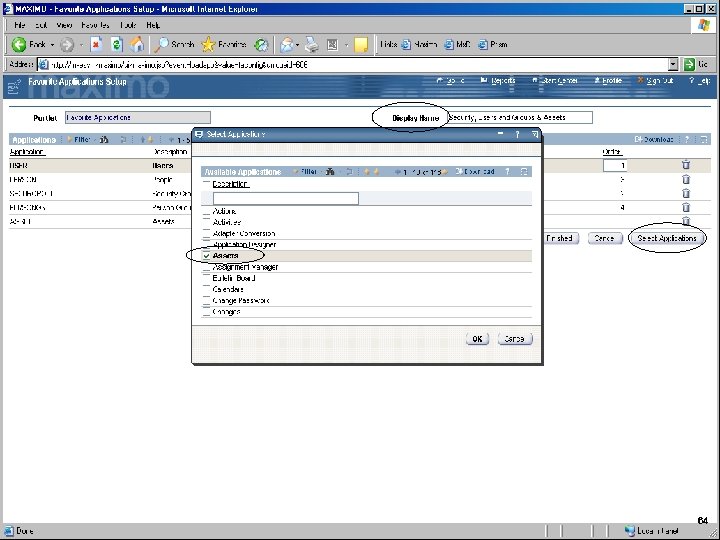
Task: Minimize the Select Applications dialog
Action: 501,134
